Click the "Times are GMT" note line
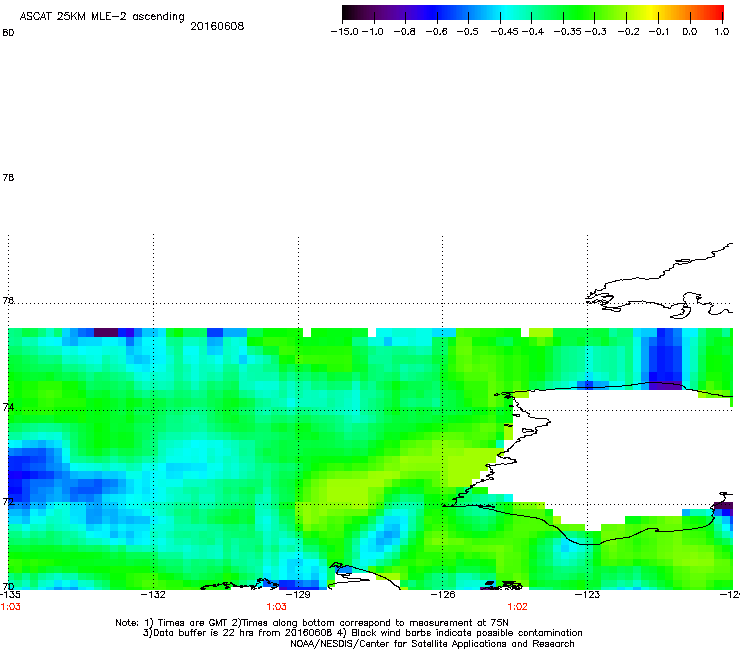 [x=312, y=623]
